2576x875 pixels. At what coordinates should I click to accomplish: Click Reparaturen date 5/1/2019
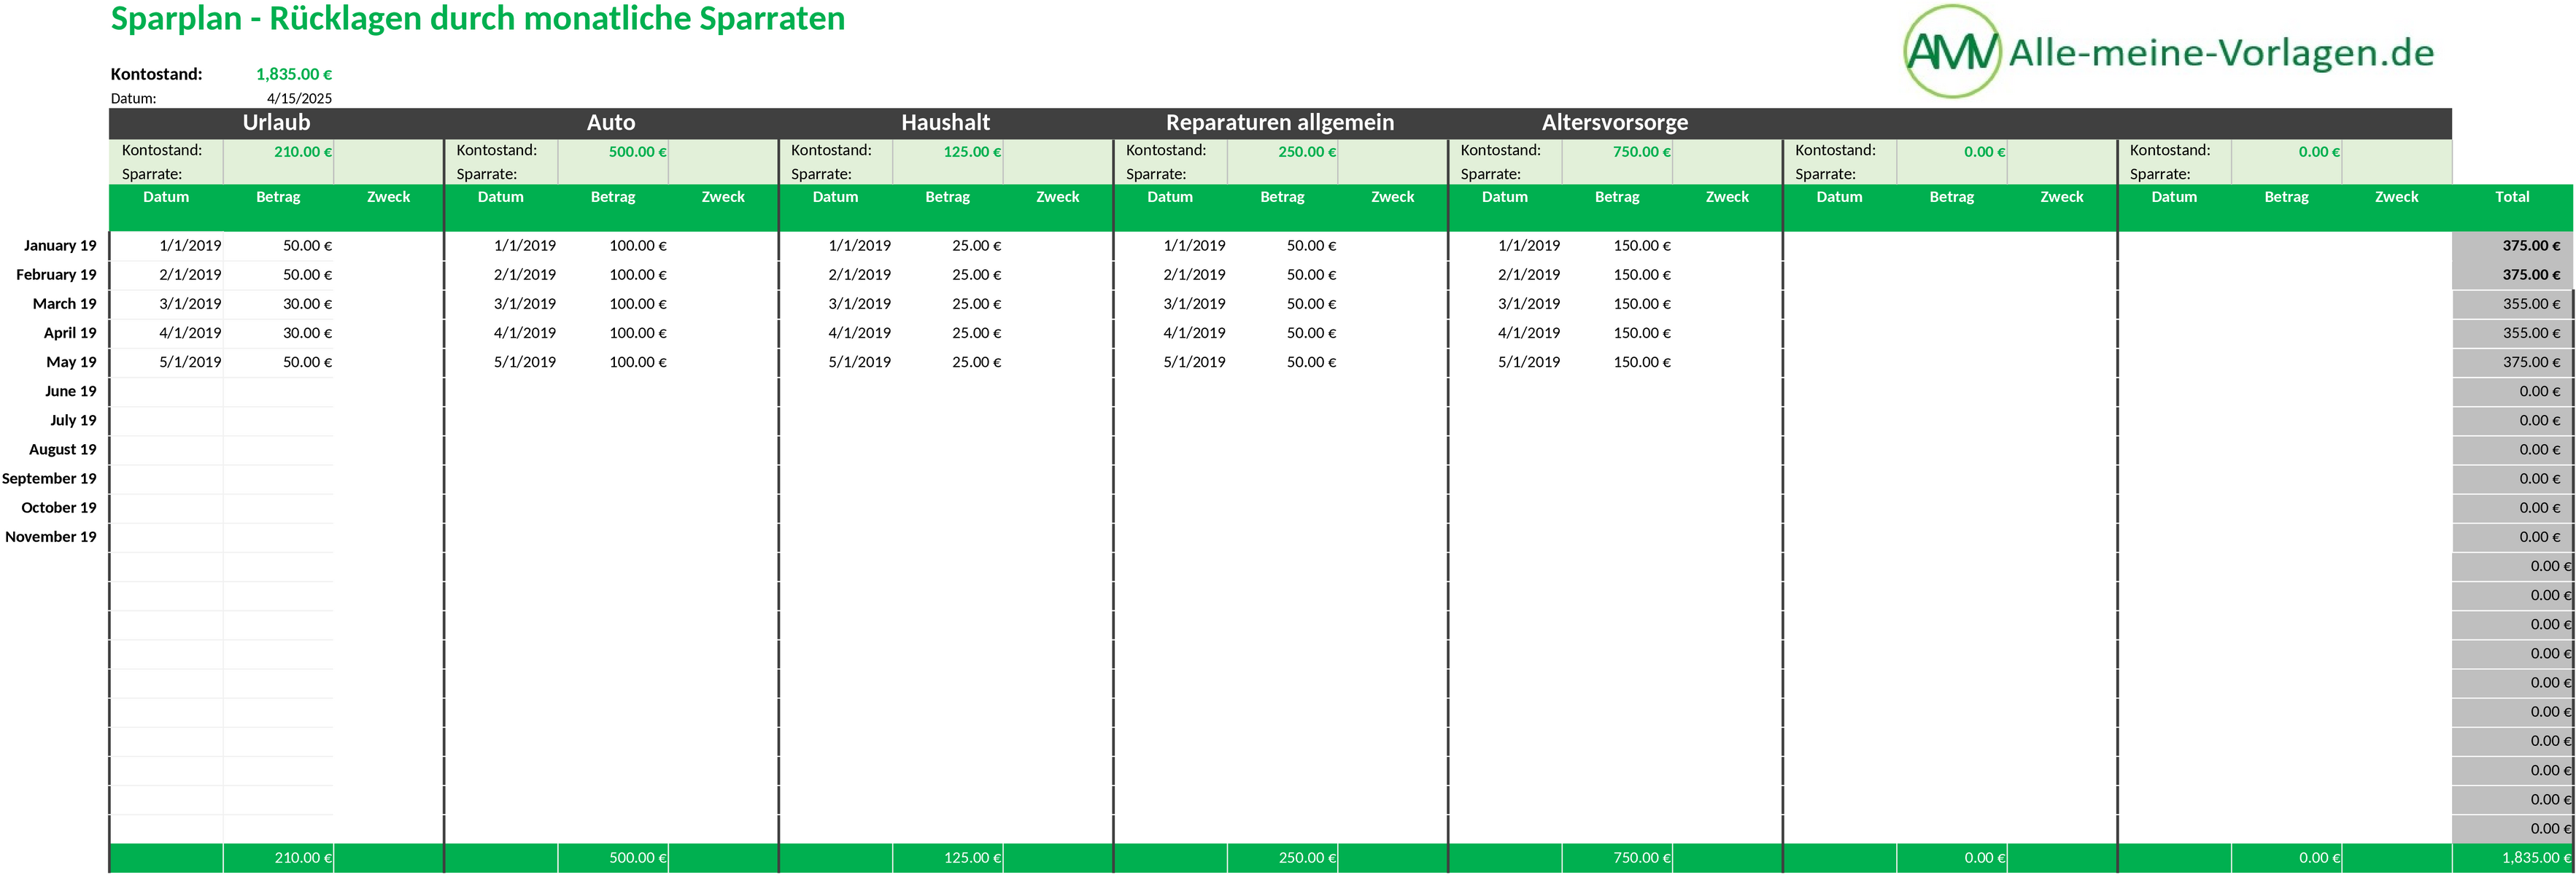(x=1194, y=362)
